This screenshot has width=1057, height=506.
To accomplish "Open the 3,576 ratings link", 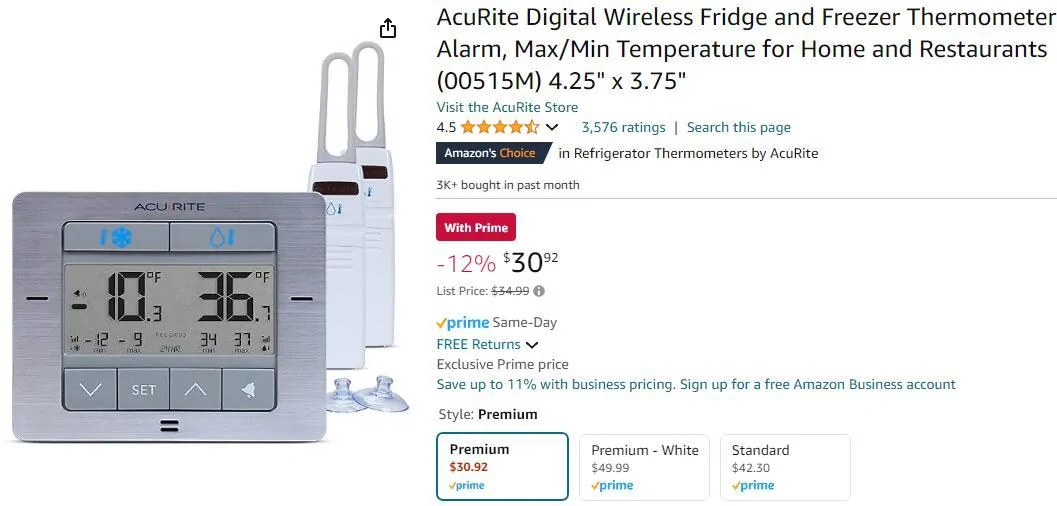I will pyautogui.click(x=623, y=127).
